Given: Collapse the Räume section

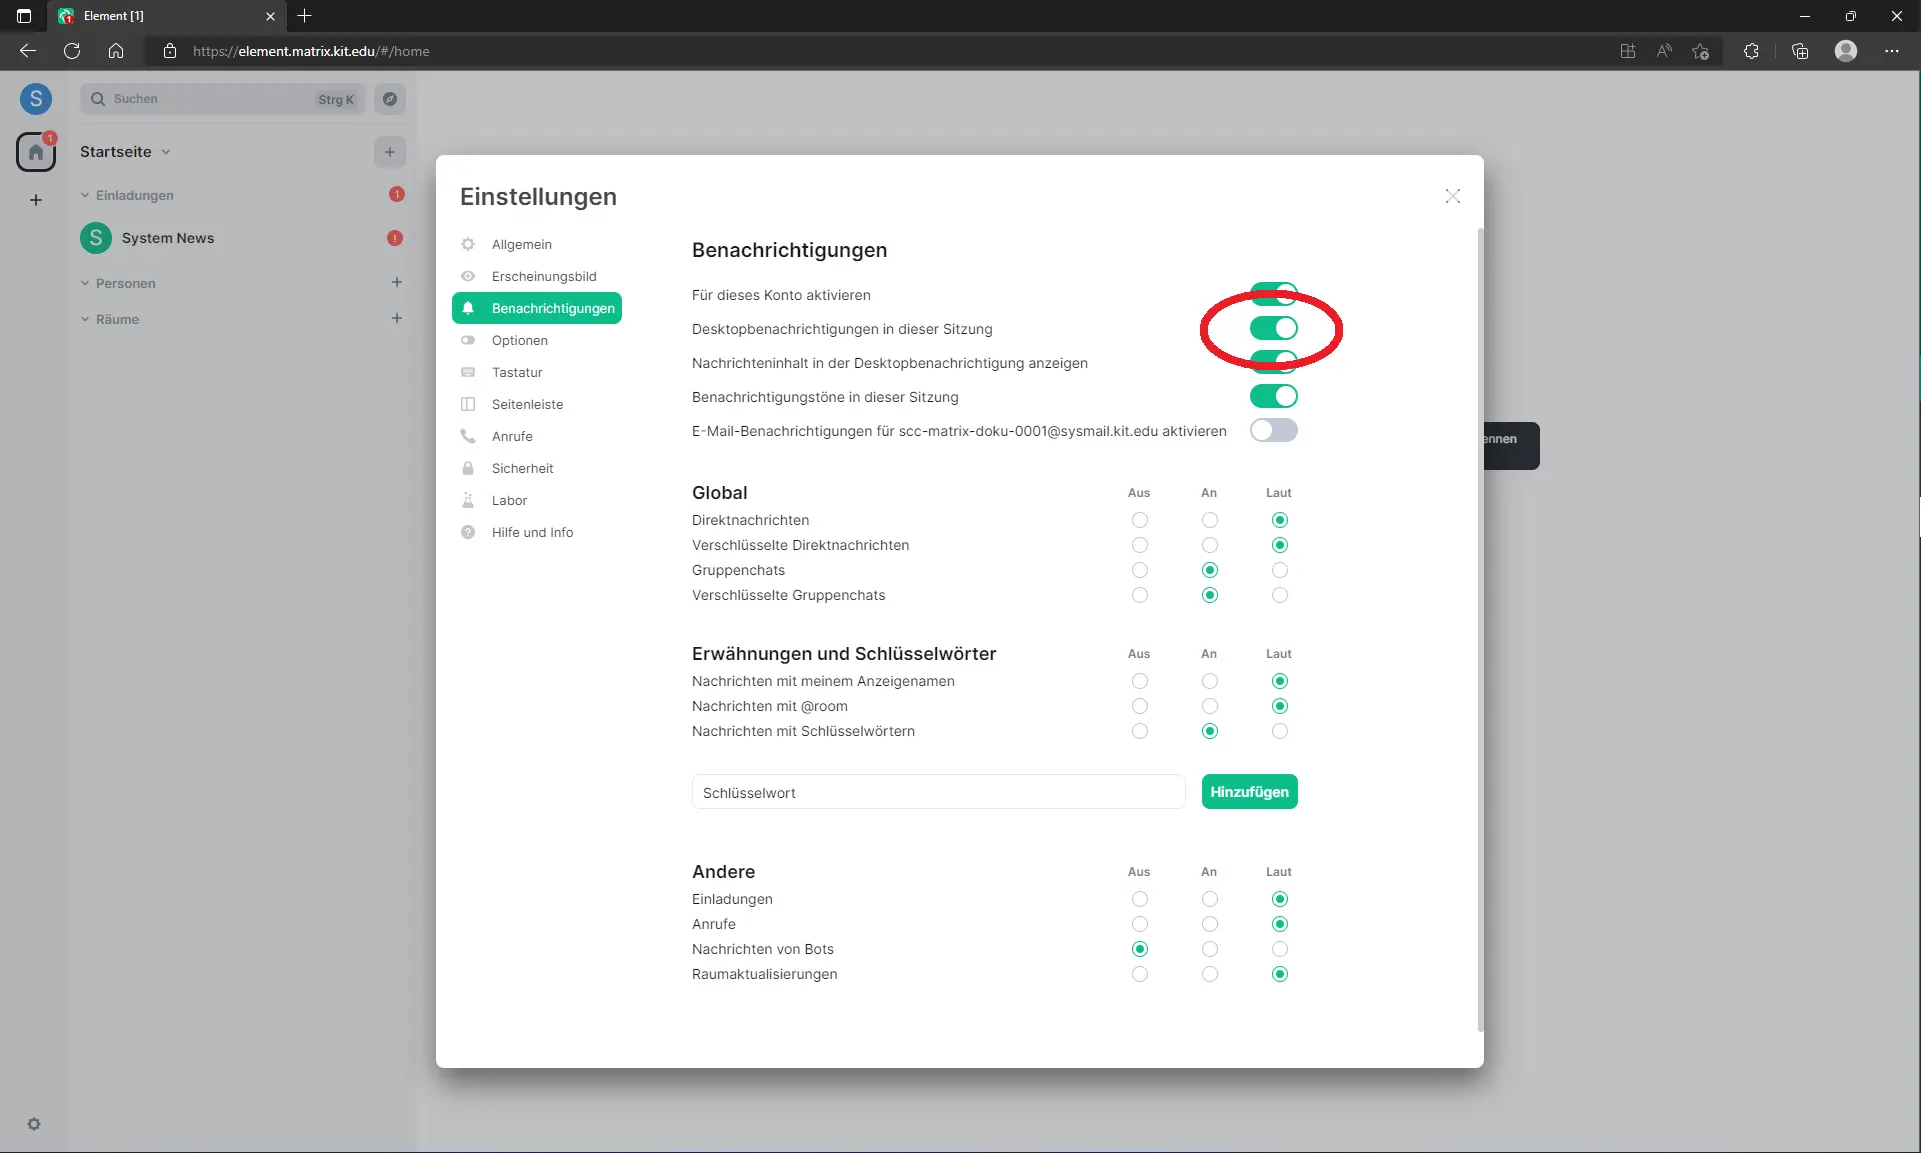Looking at the screenshot, I should (85, 319).
